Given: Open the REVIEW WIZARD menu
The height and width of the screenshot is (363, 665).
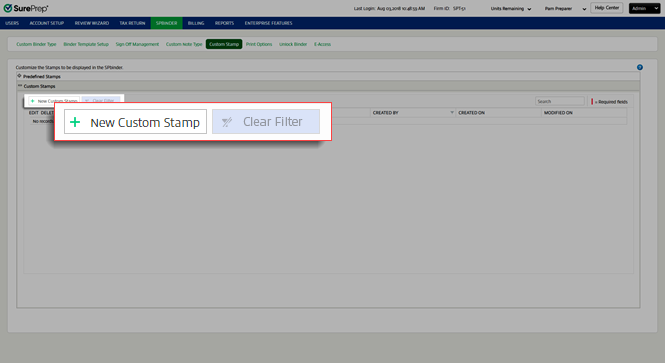Looking at the screenshot, I should [x=92, y=23].
